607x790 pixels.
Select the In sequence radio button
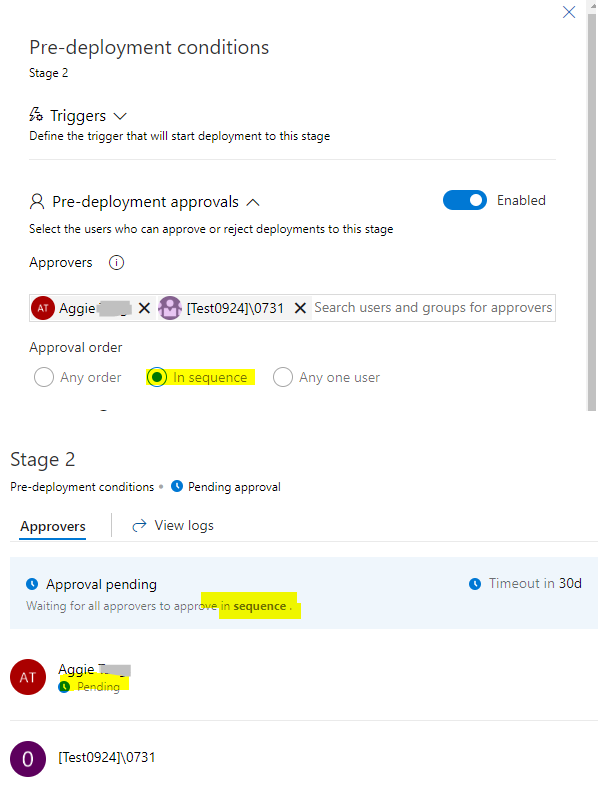pos(157,377)
